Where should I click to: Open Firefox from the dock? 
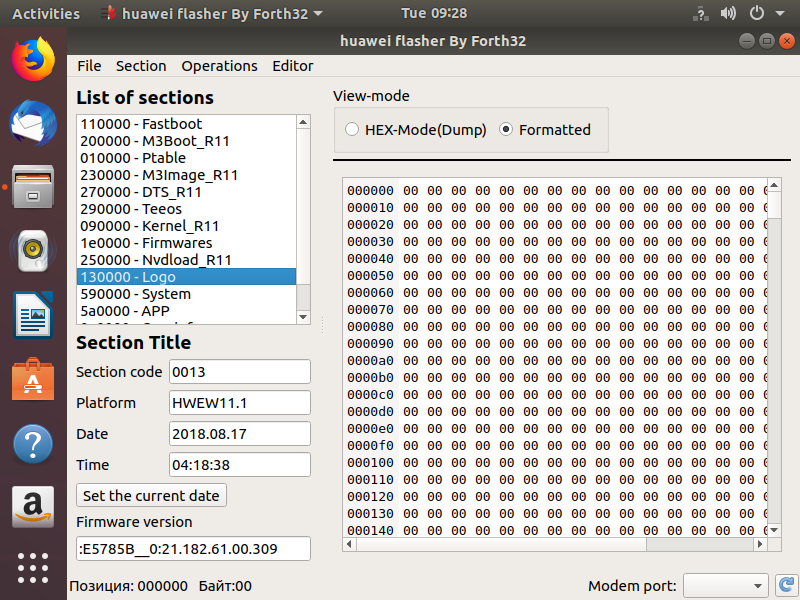point(33,59)
